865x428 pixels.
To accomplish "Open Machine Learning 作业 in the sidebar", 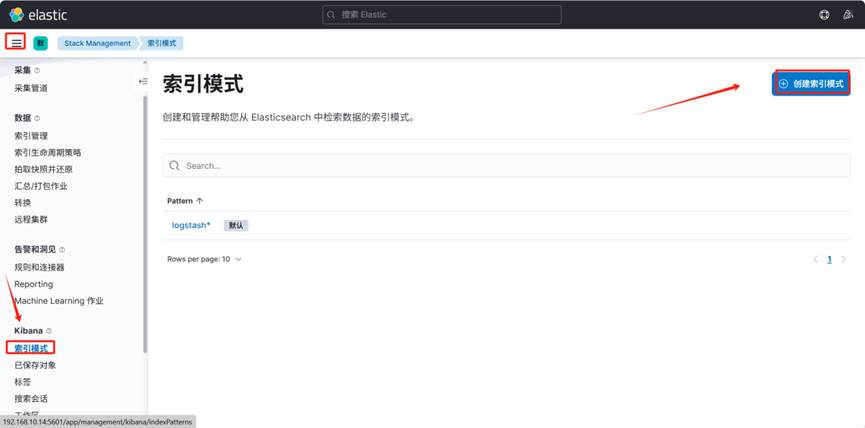I will click(x=58, y=301).
